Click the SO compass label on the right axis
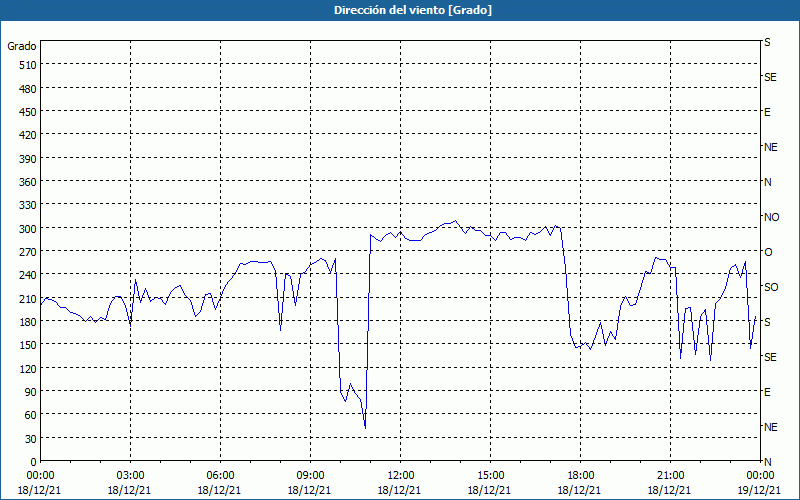800x500 pixels. 771,287
